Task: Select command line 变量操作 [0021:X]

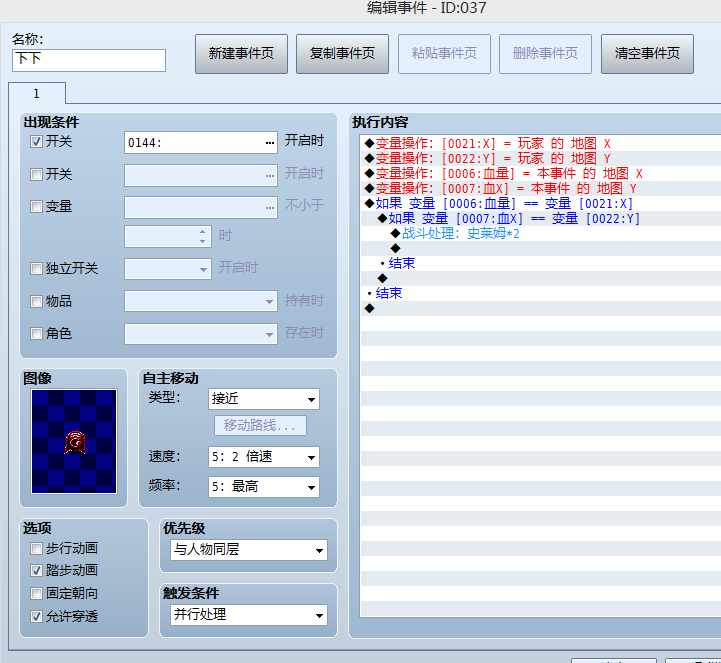Action: click(540, 143)
